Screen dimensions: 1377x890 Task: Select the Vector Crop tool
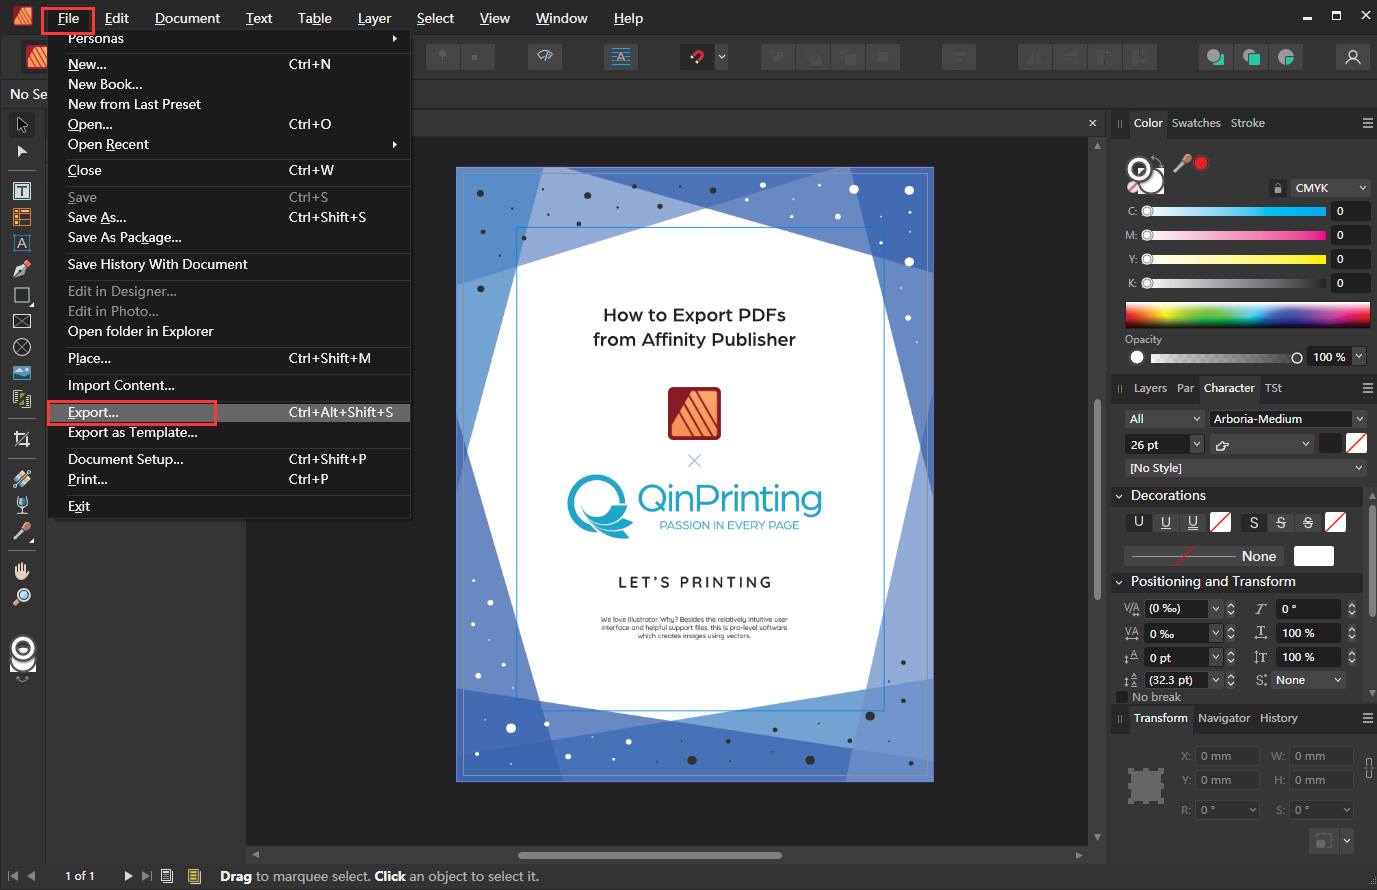22,439
